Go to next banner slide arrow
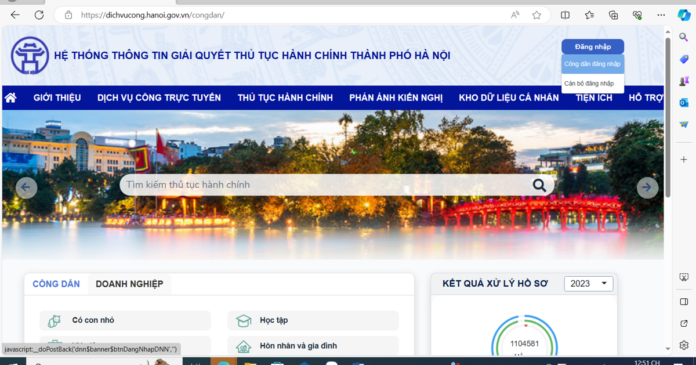The image size is (696, 365). point(647,187)
